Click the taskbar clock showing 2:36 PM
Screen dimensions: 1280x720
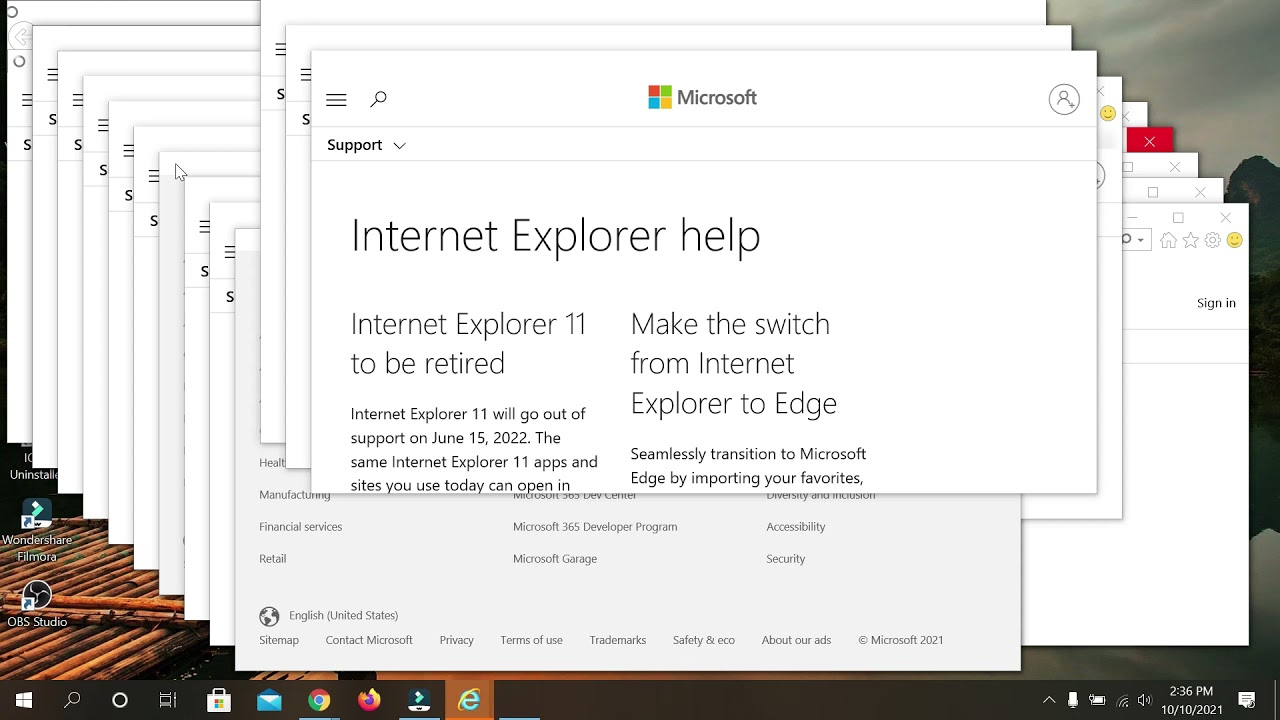tap(1191, 700)
